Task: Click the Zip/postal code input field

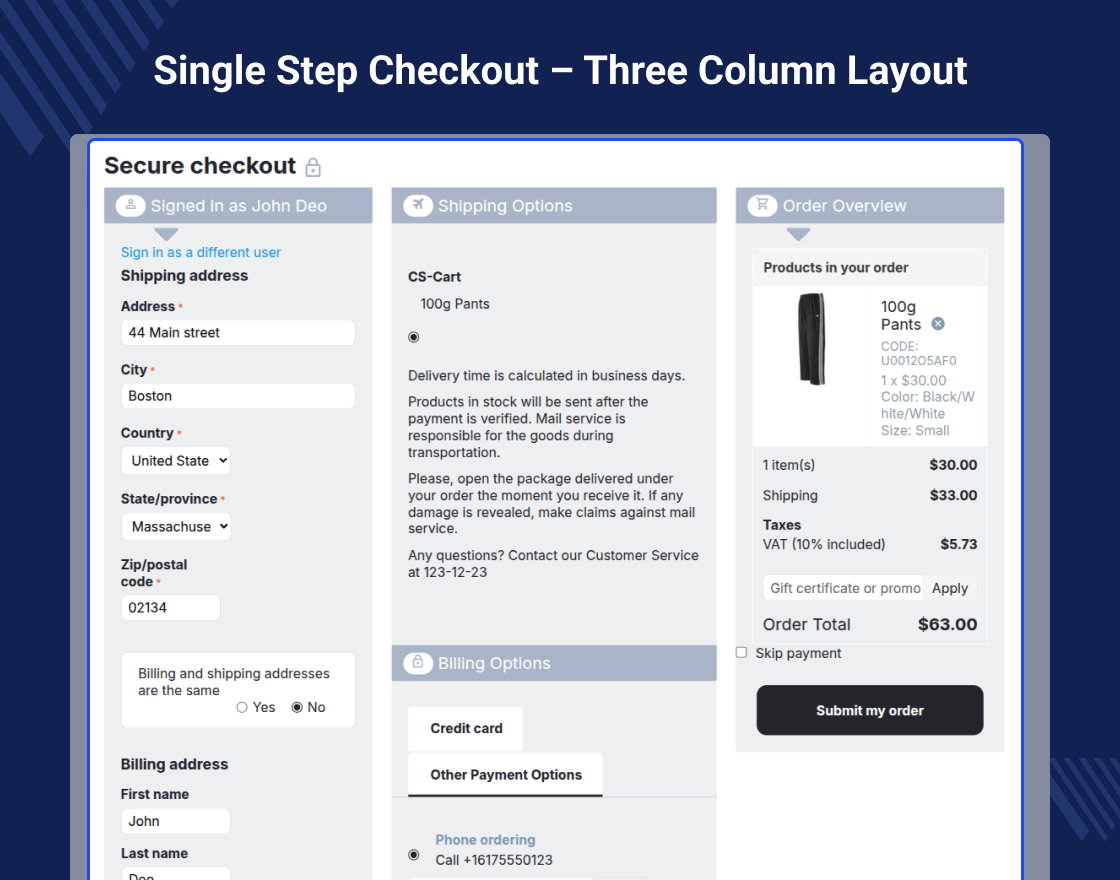Action: coord(170,608)
